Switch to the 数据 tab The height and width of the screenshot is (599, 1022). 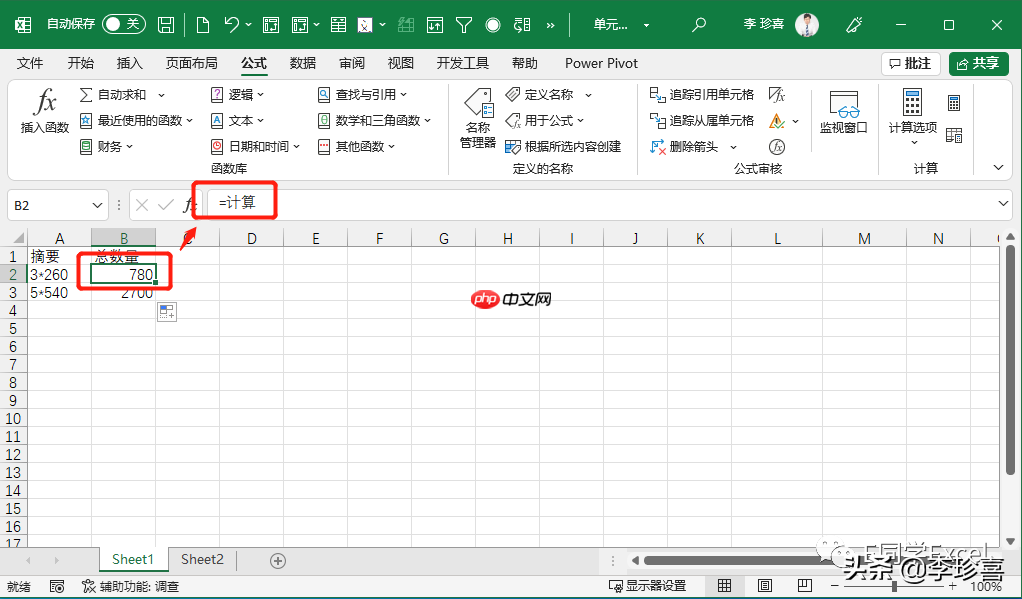[x=303, y=63]
